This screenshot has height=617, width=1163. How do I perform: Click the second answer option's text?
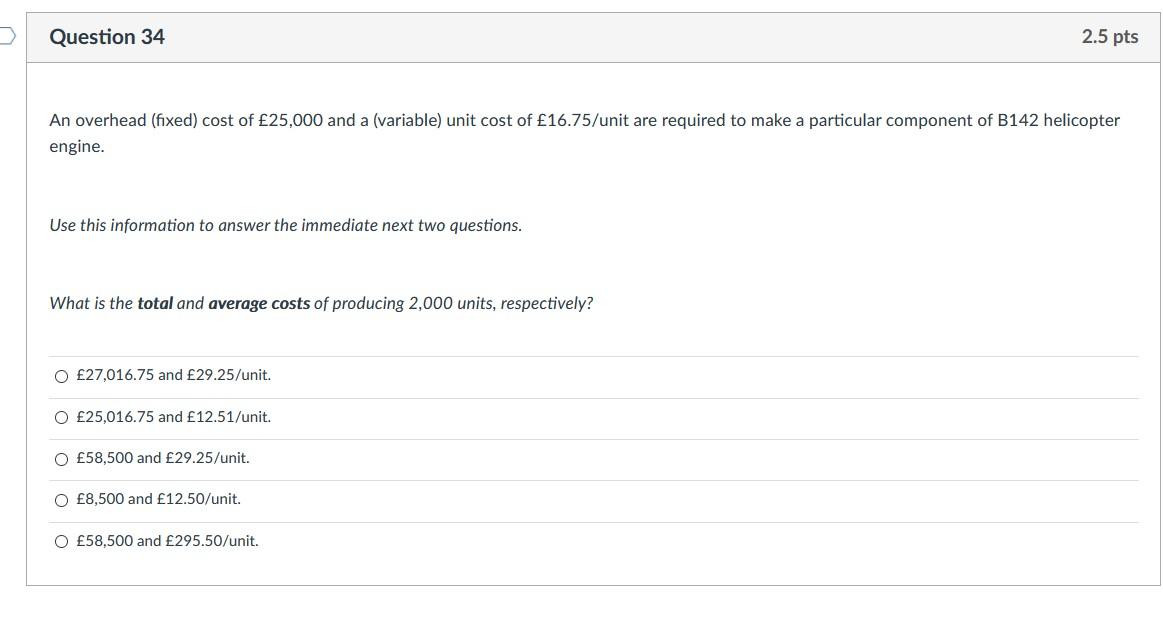pyautogui.click(x=173, y=417)
